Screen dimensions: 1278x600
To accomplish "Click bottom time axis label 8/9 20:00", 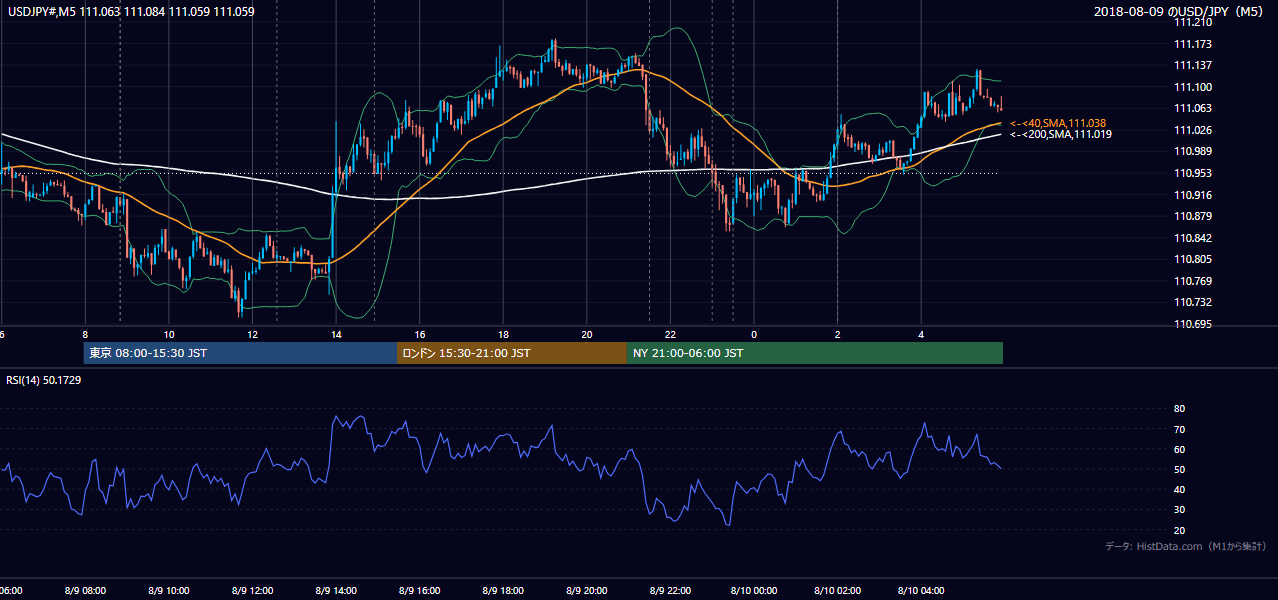I will point(587,591).
